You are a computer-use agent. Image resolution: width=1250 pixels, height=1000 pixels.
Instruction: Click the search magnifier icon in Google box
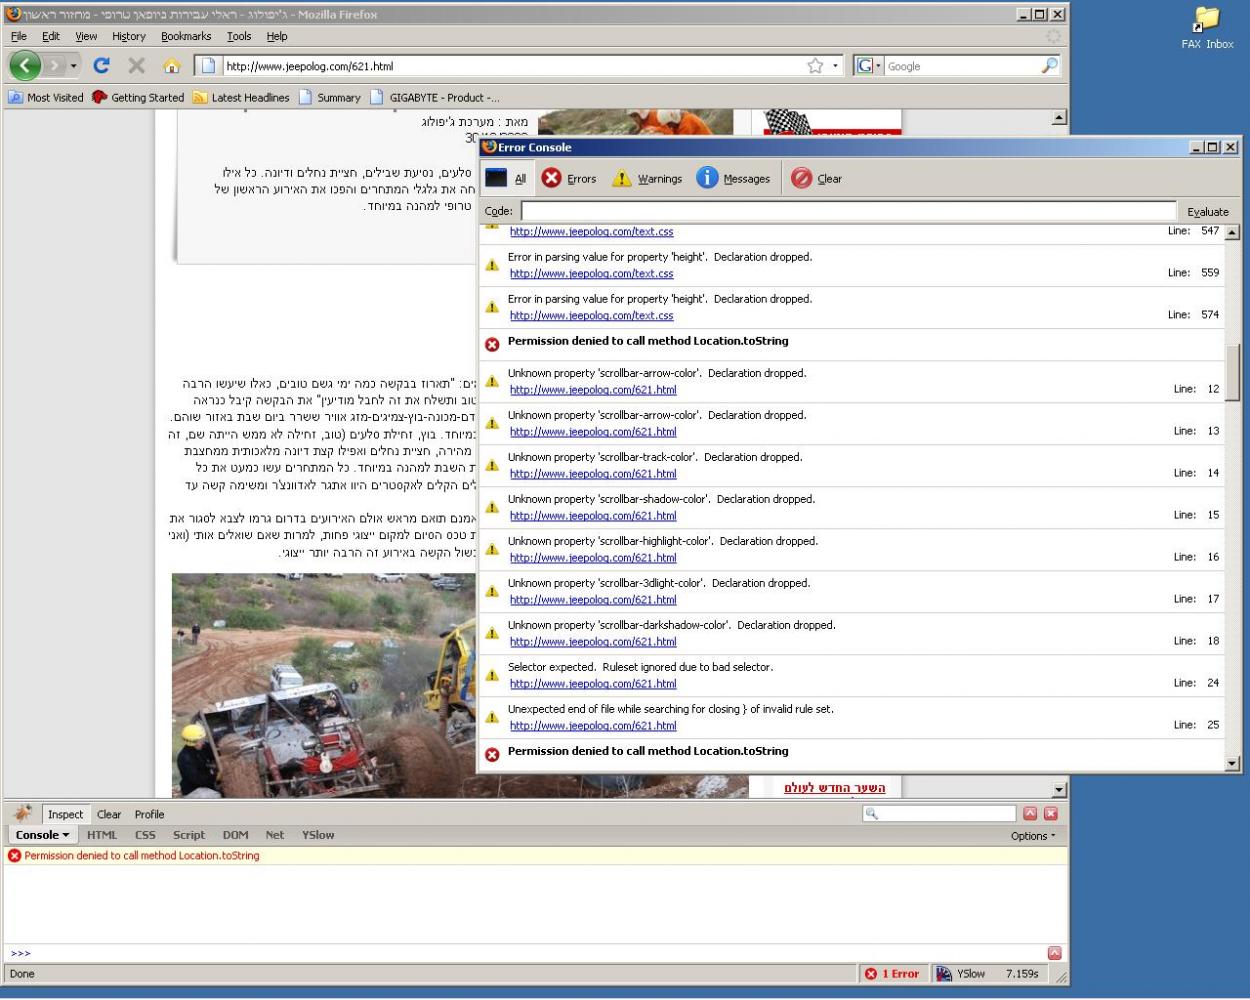point(1049,66)
